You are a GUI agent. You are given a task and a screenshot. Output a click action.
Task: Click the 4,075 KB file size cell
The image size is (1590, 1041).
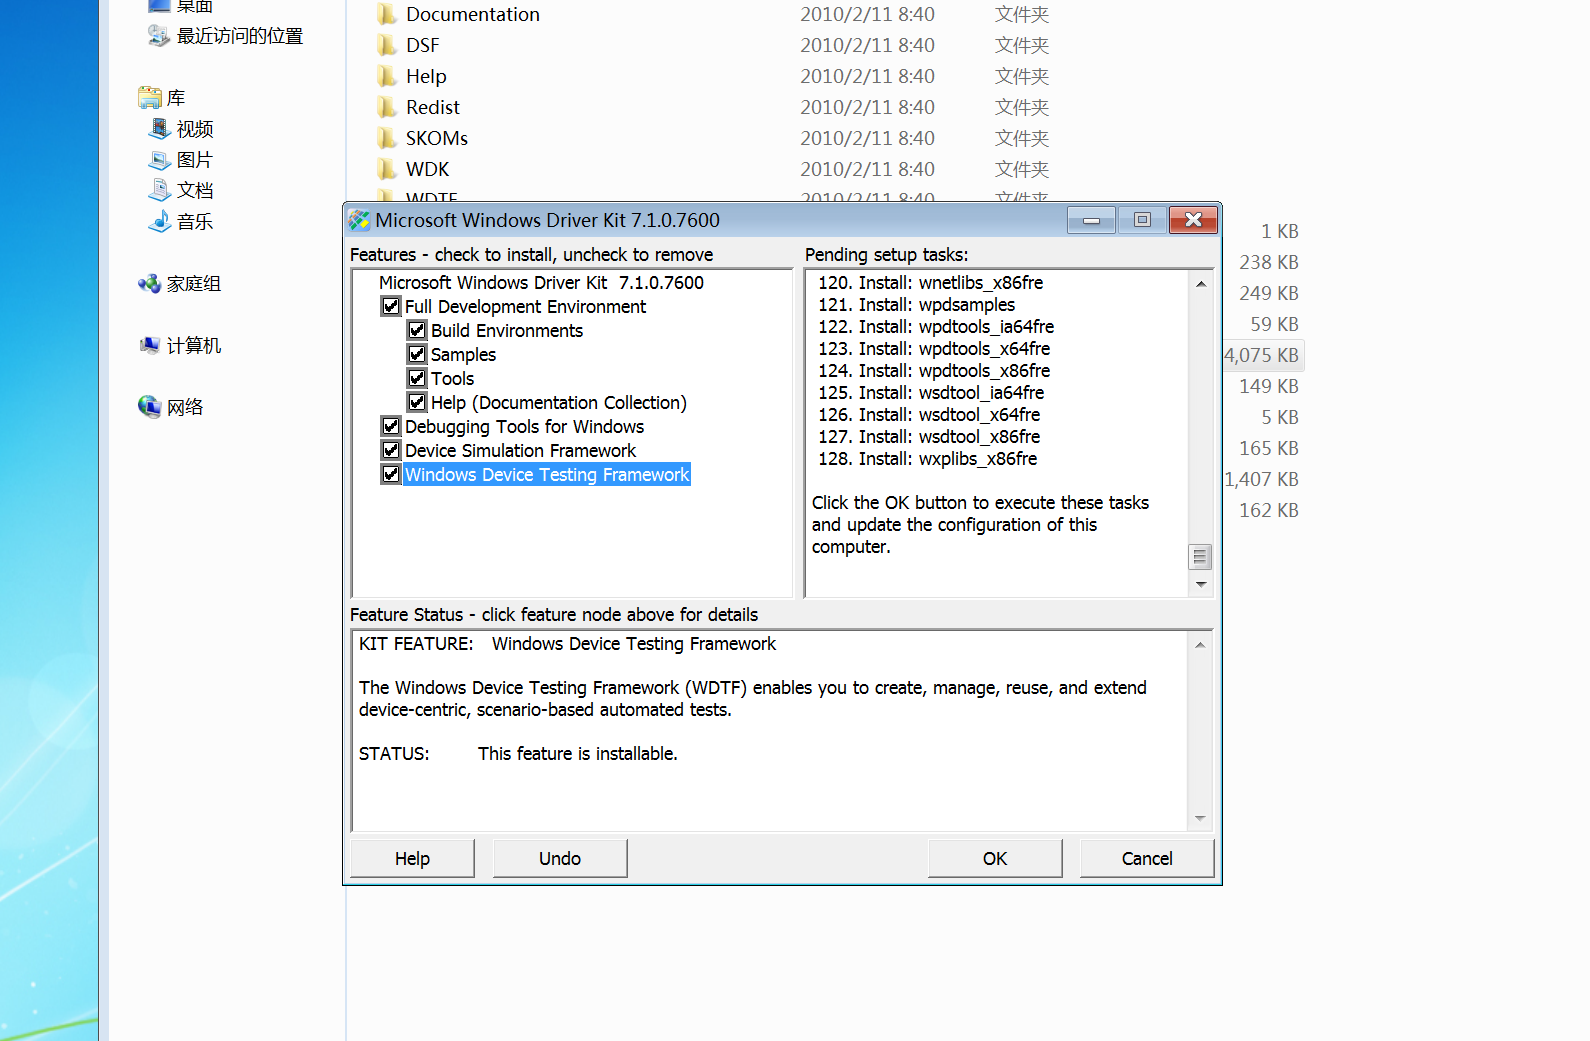point(1262,355)
